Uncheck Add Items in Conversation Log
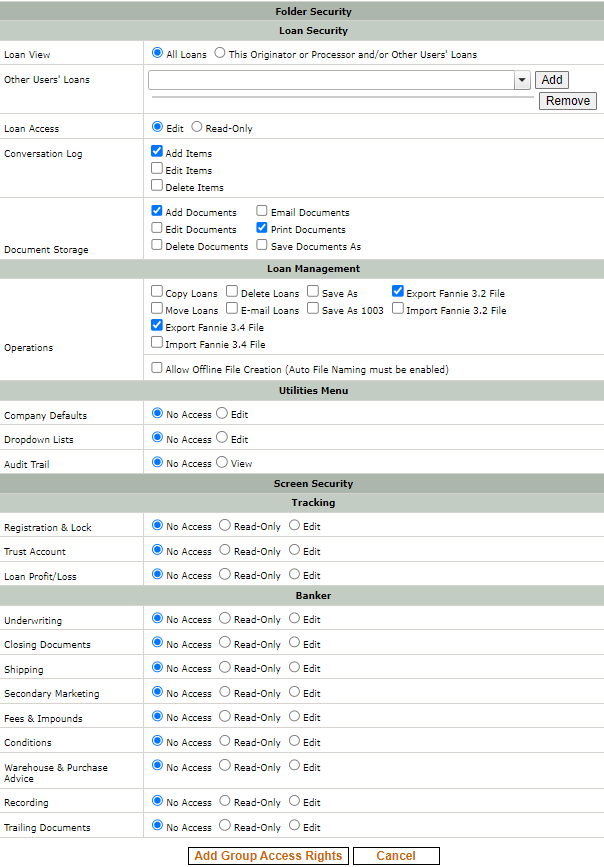The image size is (604, 867). click(156, 151)
